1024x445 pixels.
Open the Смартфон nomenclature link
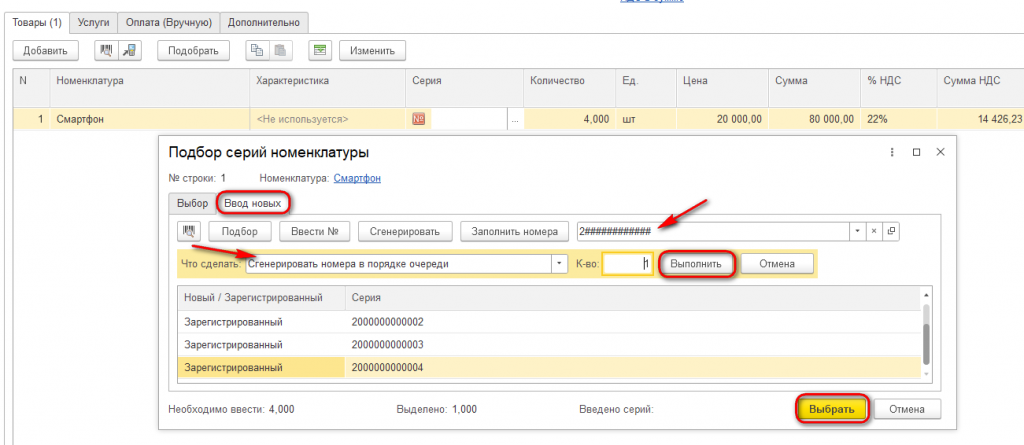coord(357,178)
